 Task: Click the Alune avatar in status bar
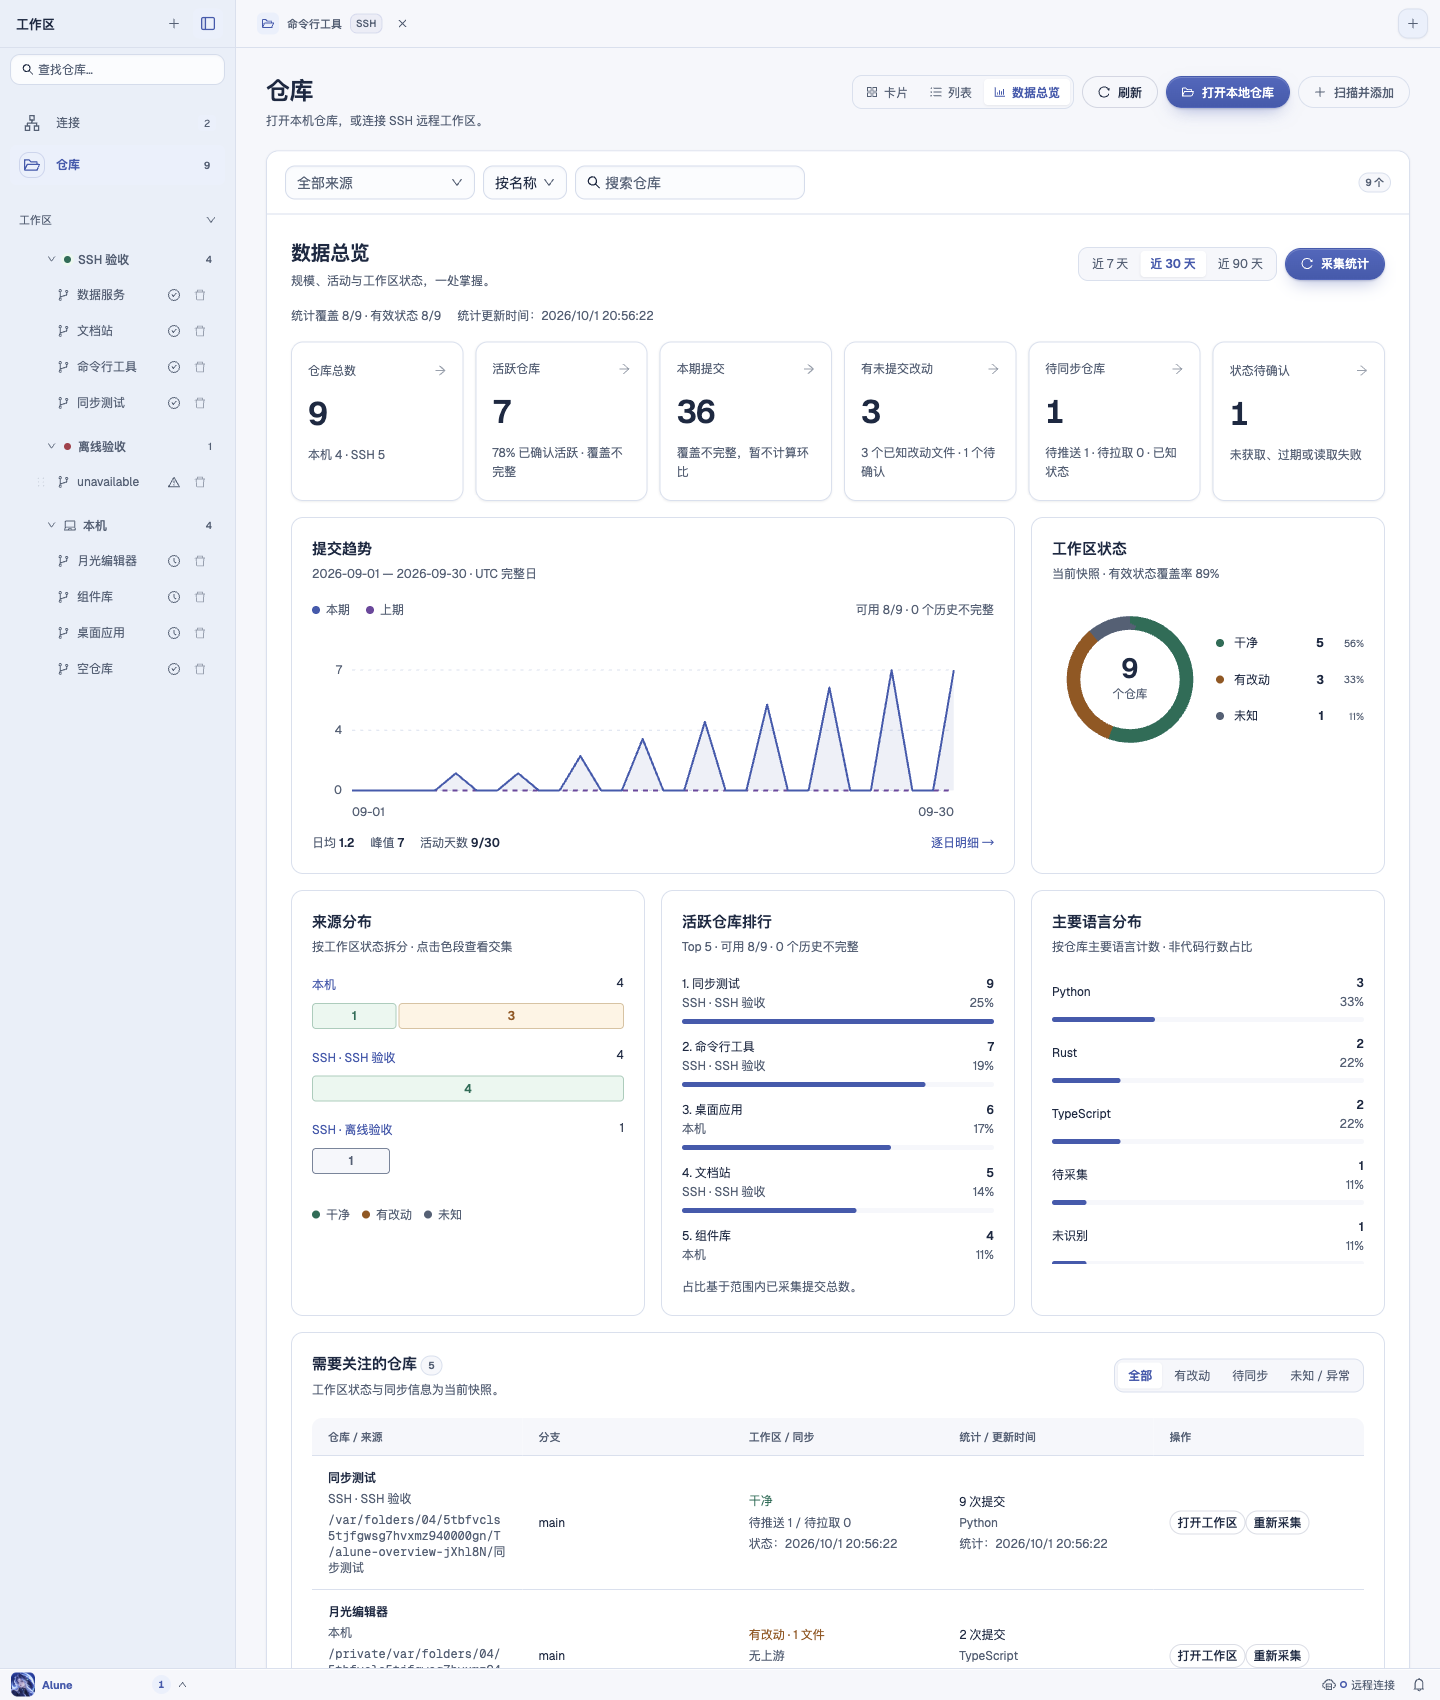click(x=23, y=1684)
